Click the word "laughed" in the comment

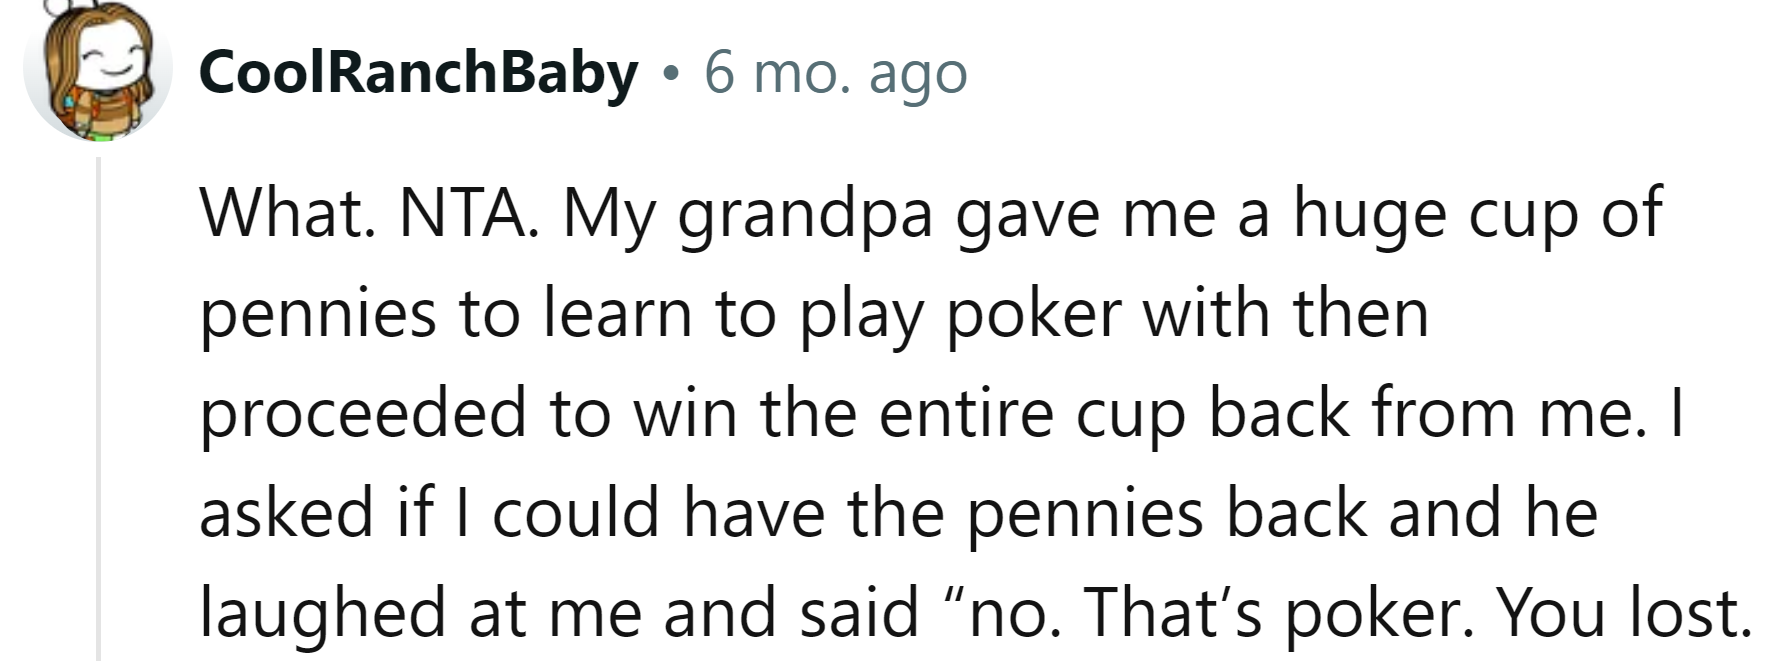(x=322, y=612)
